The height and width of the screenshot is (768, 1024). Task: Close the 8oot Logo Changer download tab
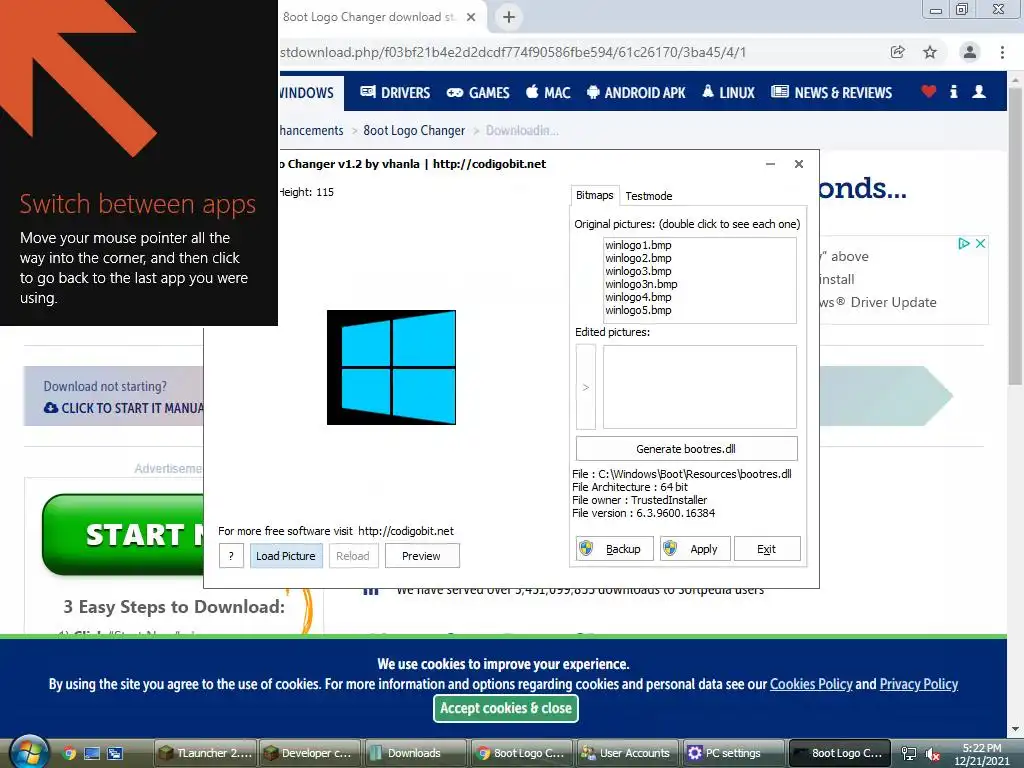(471, 17)
